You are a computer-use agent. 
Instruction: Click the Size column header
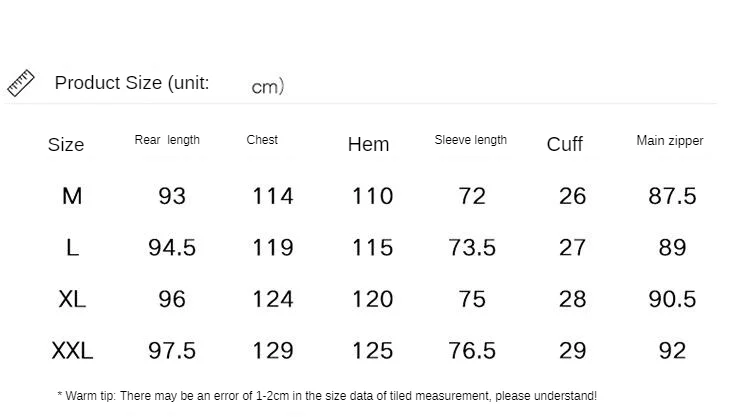click(66, 144)
